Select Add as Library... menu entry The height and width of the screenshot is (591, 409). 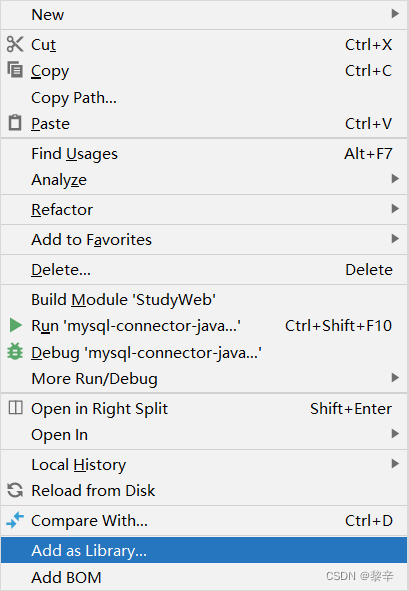tap(204, 550)
